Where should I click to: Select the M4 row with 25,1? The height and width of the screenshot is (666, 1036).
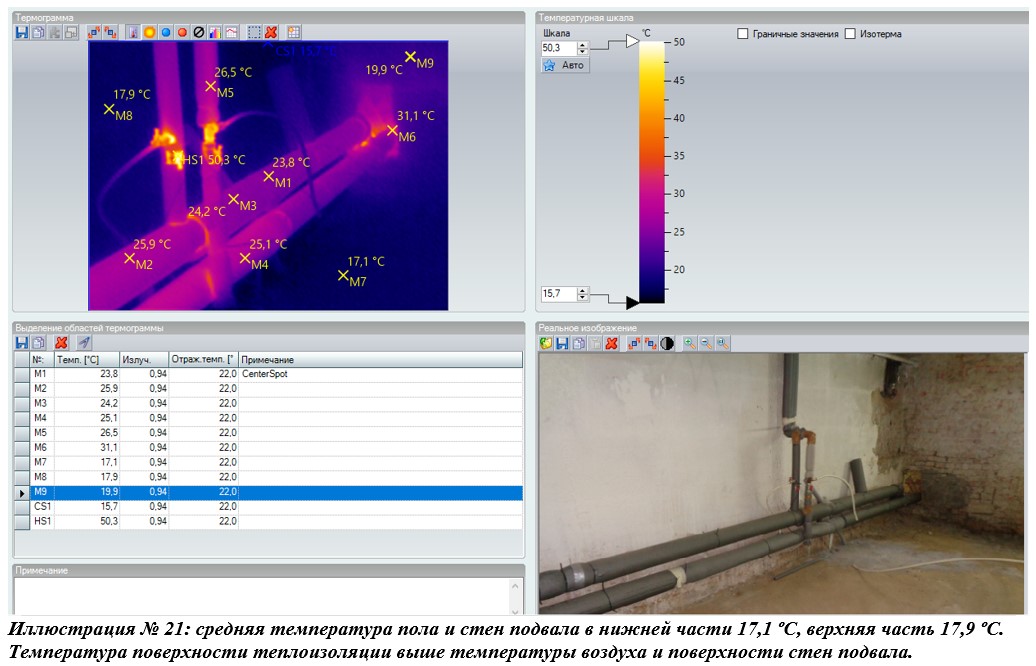pyautogui.click(x=268, y=418)
